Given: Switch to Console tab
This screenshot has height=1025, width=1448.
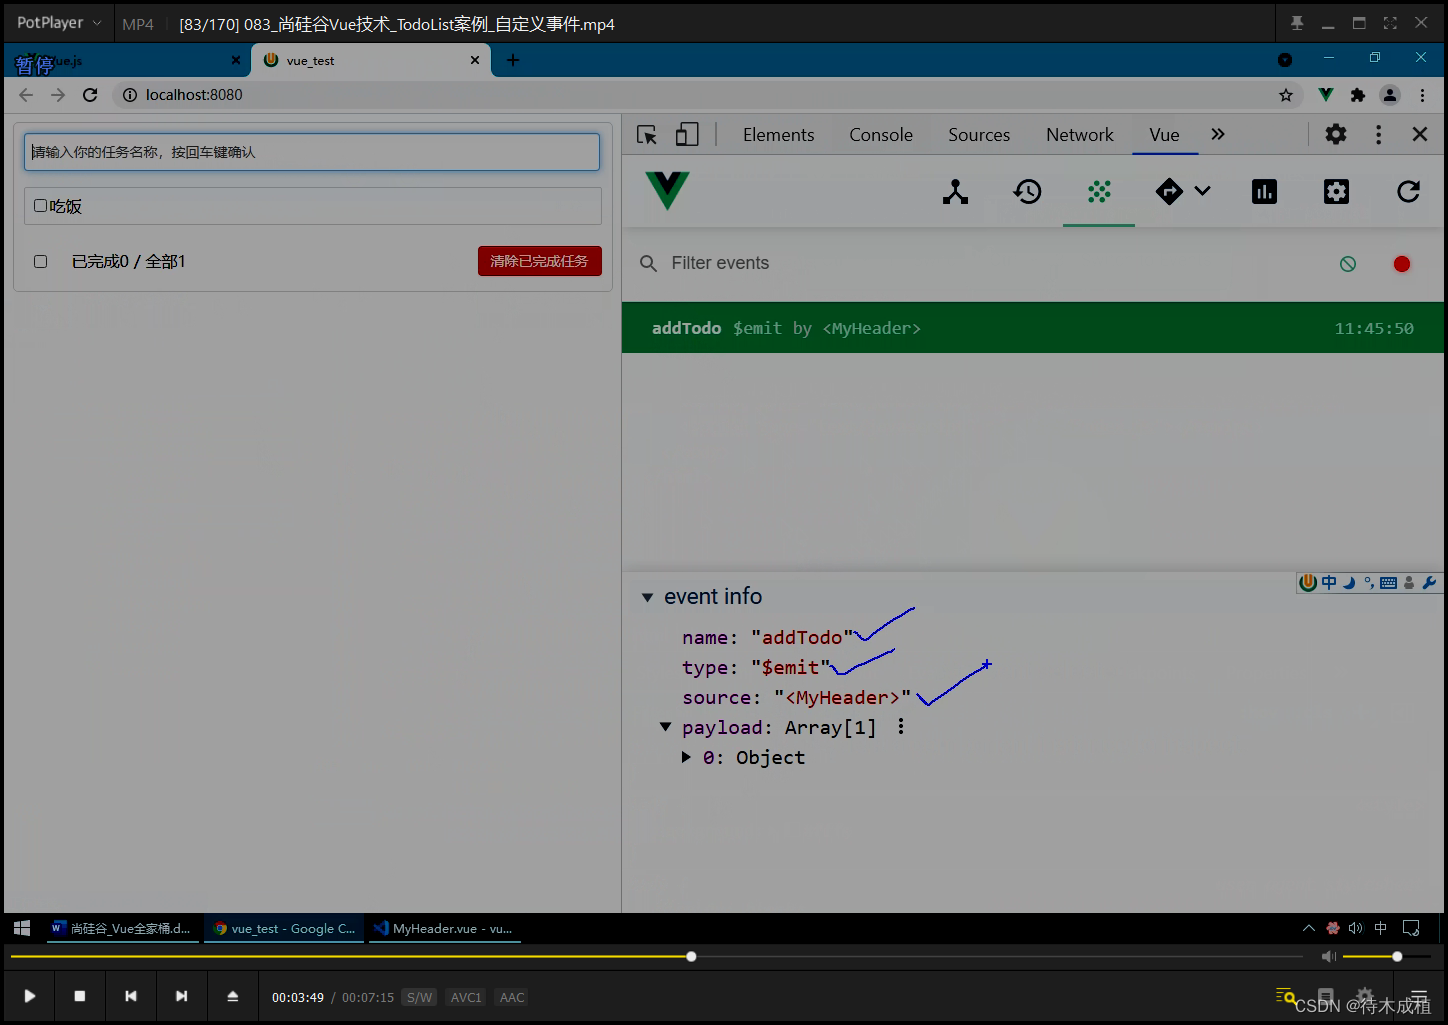Looking at the screenshot, I should (x=881, y=135).
